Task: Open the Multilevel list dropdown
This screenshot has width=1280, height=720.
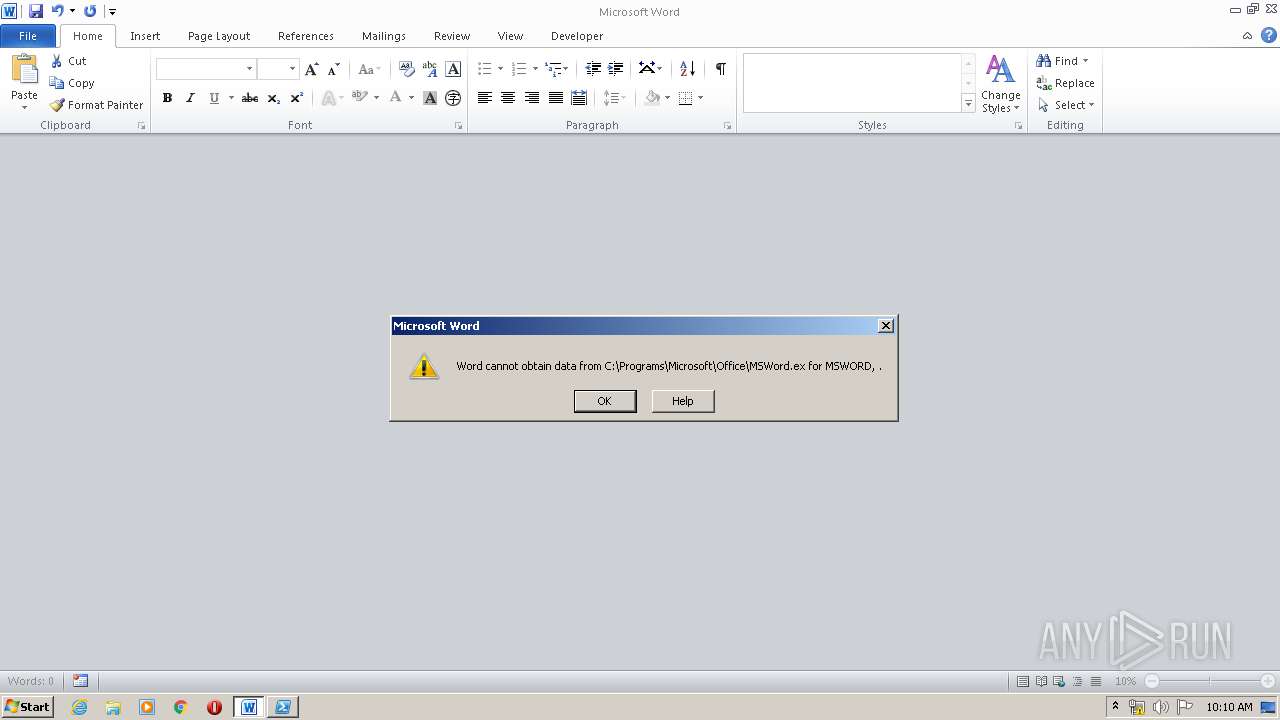Action: click(x=565, y=69)
